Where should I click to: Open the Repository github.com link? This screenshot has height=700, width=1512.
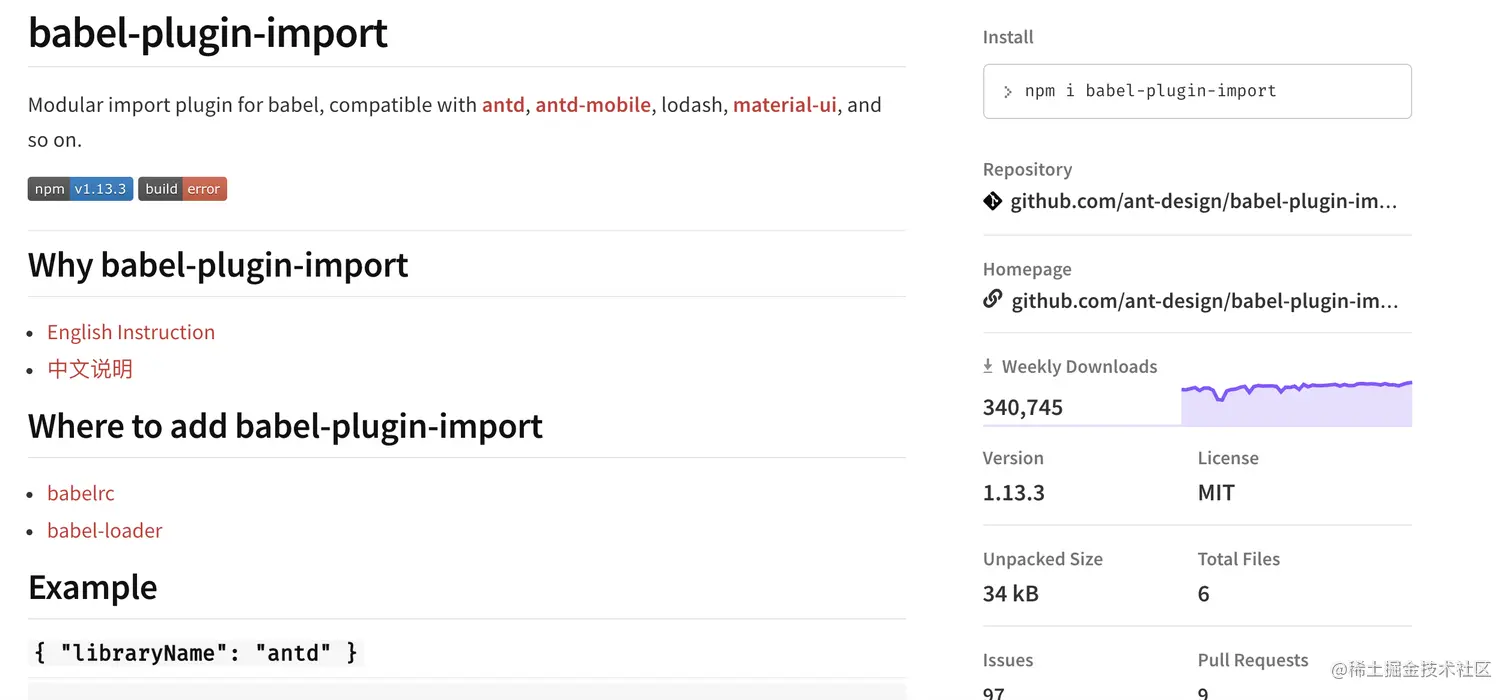[x=1204, y=201]
